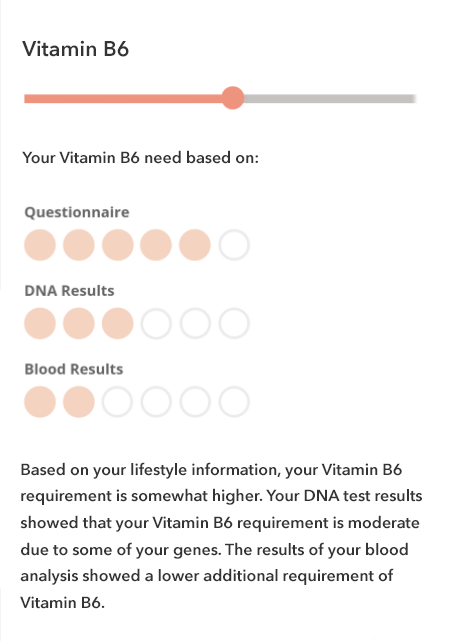Click the Vitamin B6 heading
This screenshot has height=641, width=452.
click(76, 49)
